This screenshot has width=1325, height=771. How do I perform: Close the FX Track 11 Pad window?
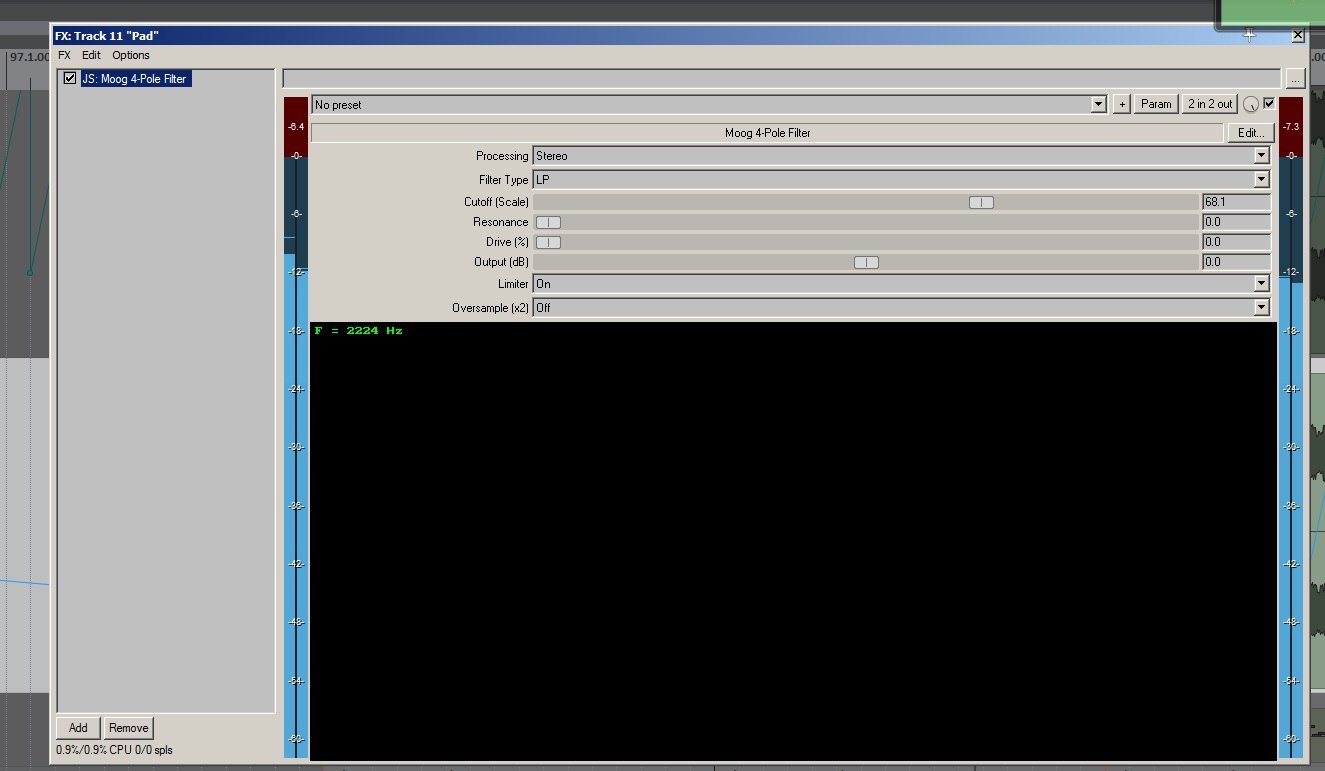pos(1298,35)
